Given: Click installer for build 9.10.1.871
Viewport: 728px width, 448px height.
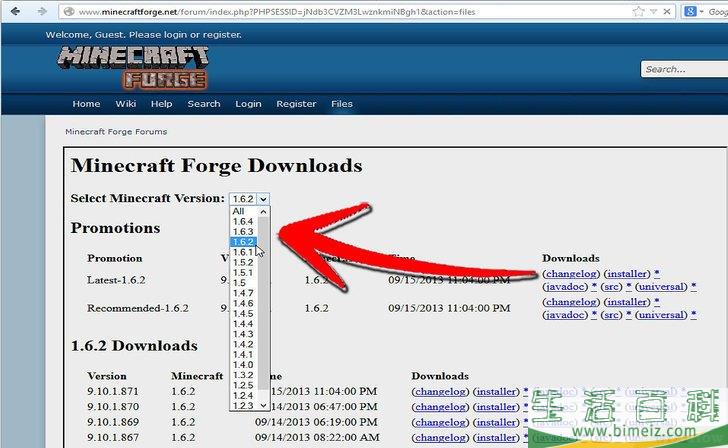Looking at the screenshot, I should [496, 392].
